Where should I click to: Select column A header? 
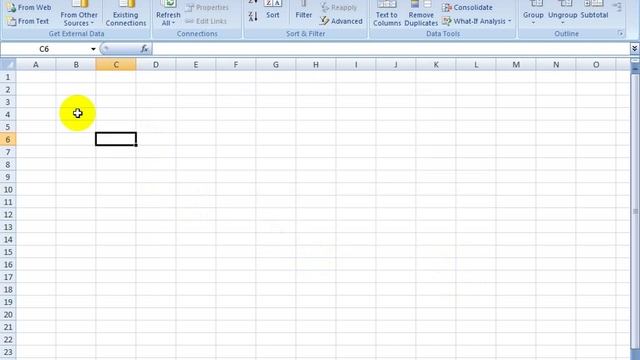click(x=36, y=64)
